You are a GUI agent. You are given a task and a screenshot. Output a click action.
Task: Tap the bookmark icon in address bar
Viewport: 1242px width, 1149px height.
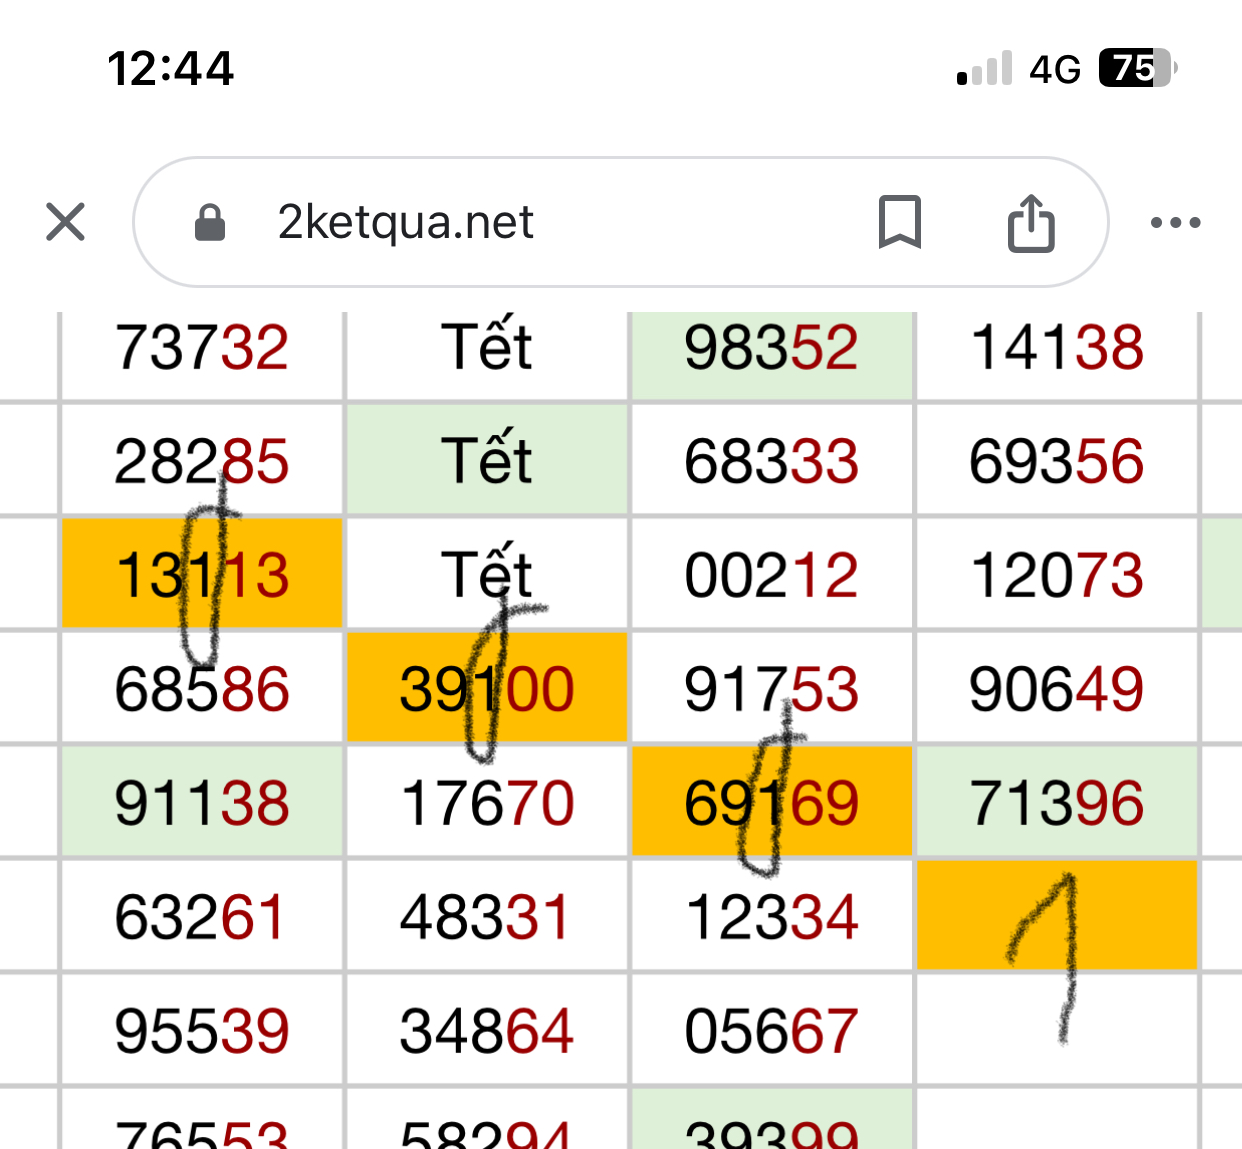899,222
